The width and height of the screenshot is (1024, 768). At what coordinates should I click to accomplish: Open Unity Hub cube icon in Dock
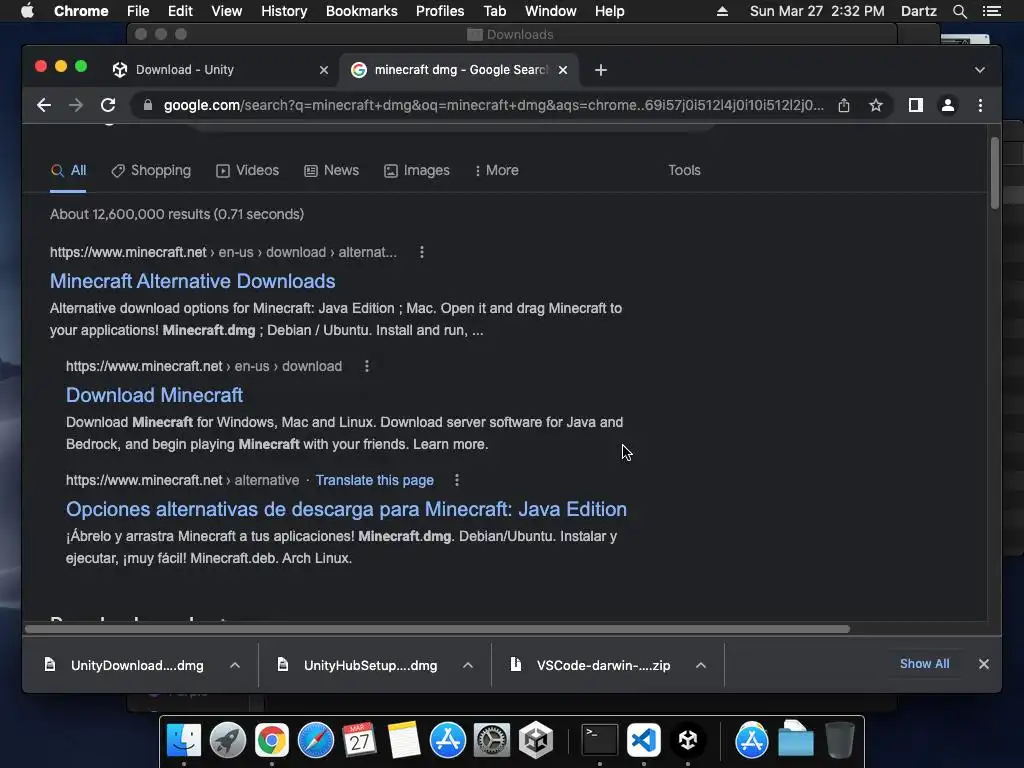536,741
